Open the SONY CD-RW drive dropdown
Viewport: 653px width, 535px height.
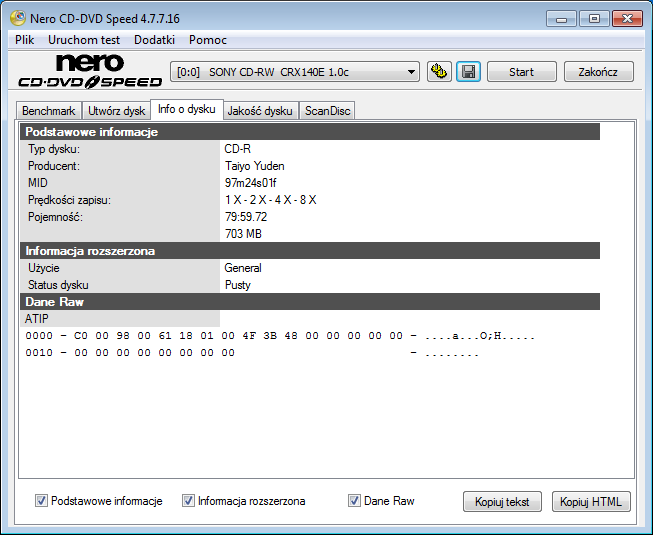click(295, 72)
